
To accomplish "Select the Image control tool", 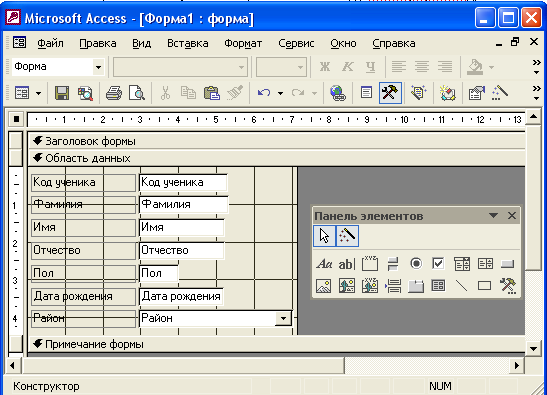I will pos(324,286).
